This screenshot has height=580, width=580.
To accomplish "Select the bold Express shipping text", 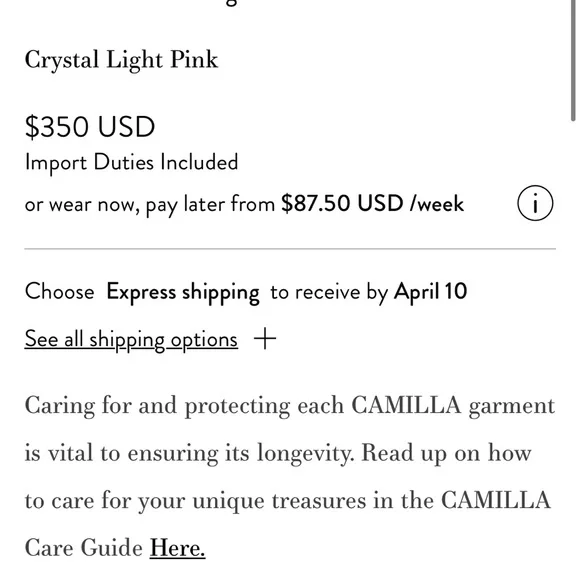I will coord(183,292).
